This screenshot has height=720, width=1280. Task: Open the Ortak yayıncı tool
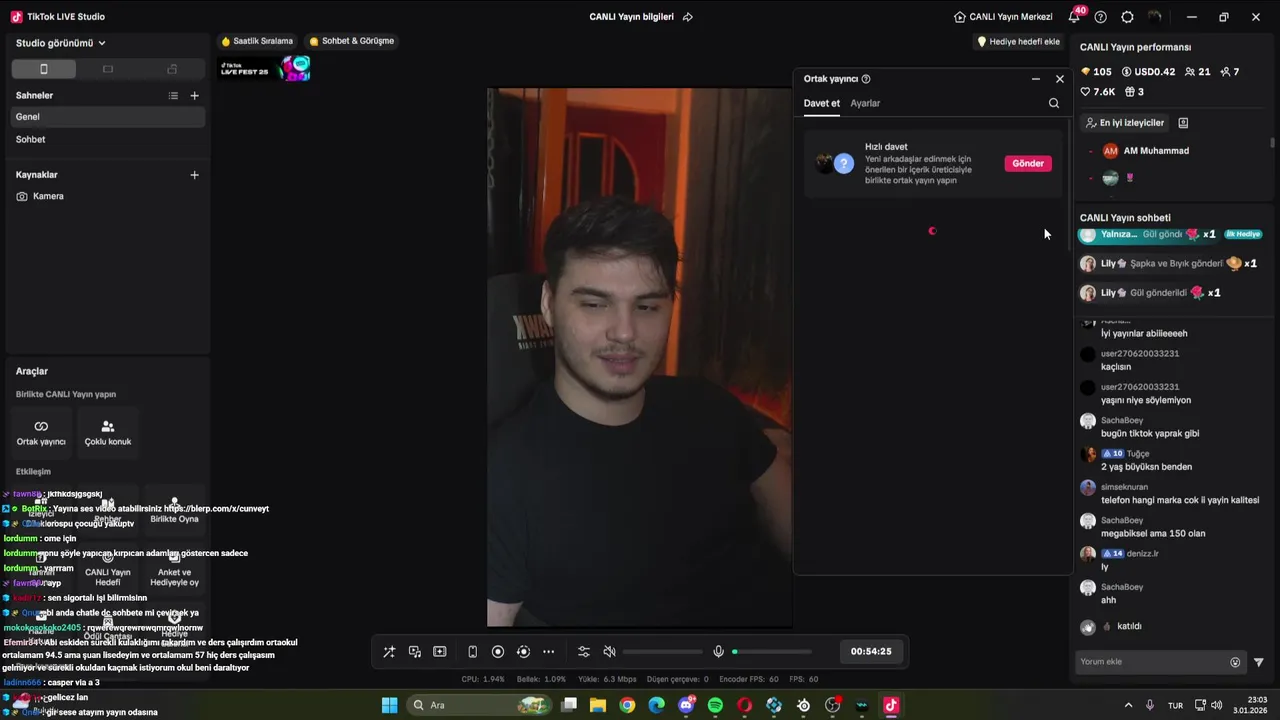(41, 432)
